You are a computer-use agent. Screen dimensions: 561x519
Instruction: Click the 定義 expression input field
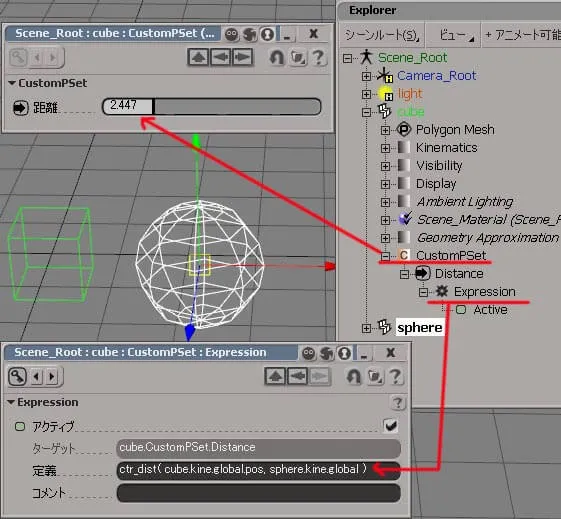click(x=258, y=470)
